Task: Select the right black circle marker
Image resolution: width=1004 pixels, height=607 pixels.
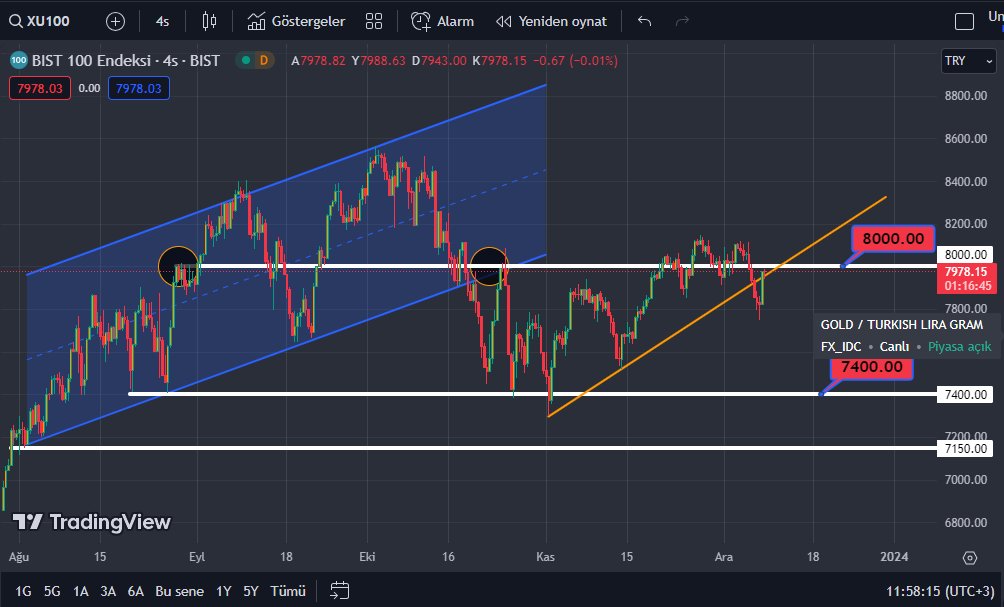Action: pos(489,266)
